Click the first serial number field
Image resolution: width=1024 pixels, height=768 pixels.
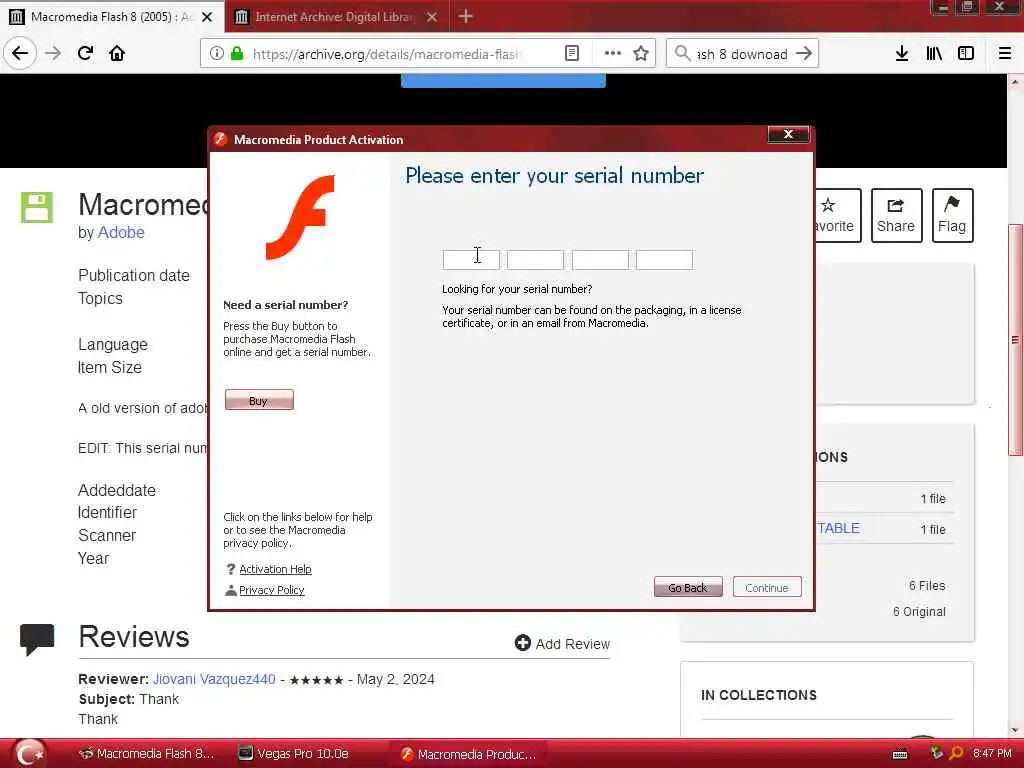(x=471, y=260)
